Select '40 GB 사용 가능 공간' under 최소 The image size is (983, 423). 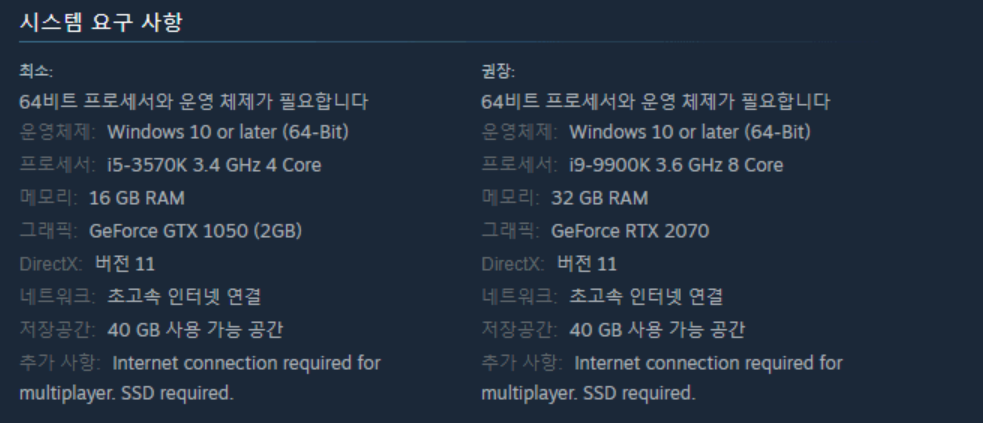pyautogui.click(x=195, y=330)
